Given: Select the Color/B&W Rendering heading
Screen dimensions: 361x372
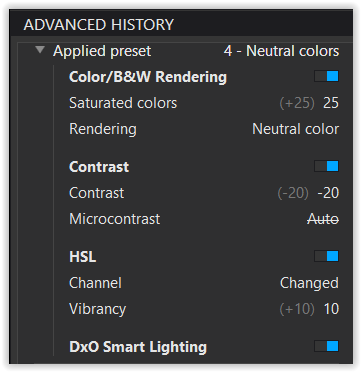Looking at the screenshot, I should [148, 77].
